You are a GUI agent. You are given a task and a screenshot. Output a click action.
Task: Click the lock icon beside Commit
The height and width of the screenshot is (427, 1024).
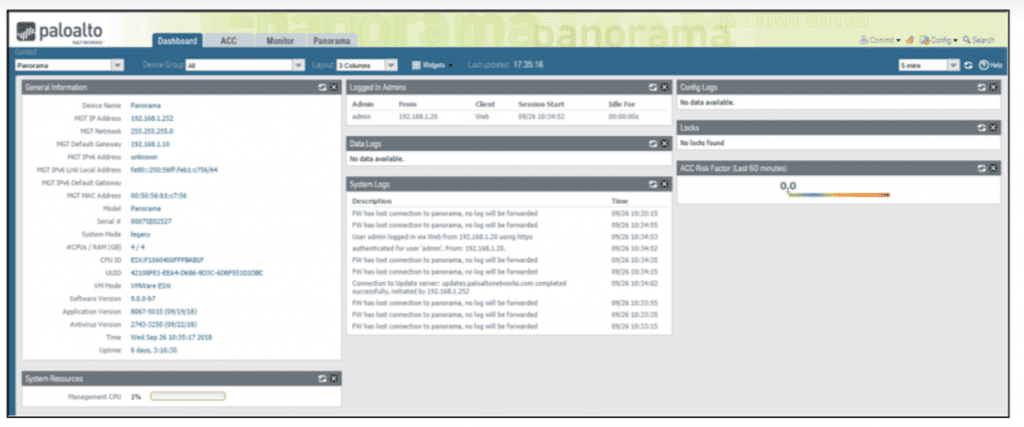[910, 40]
